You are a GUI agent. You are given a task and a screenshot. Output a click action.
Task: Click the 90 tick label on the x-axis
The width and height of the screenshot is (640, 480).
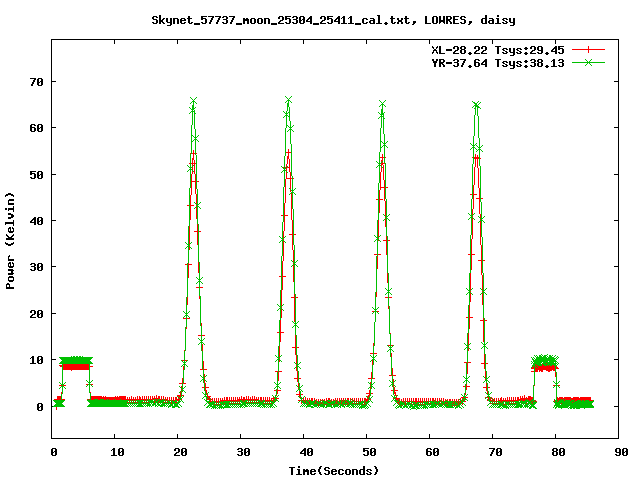coord(621,452)
